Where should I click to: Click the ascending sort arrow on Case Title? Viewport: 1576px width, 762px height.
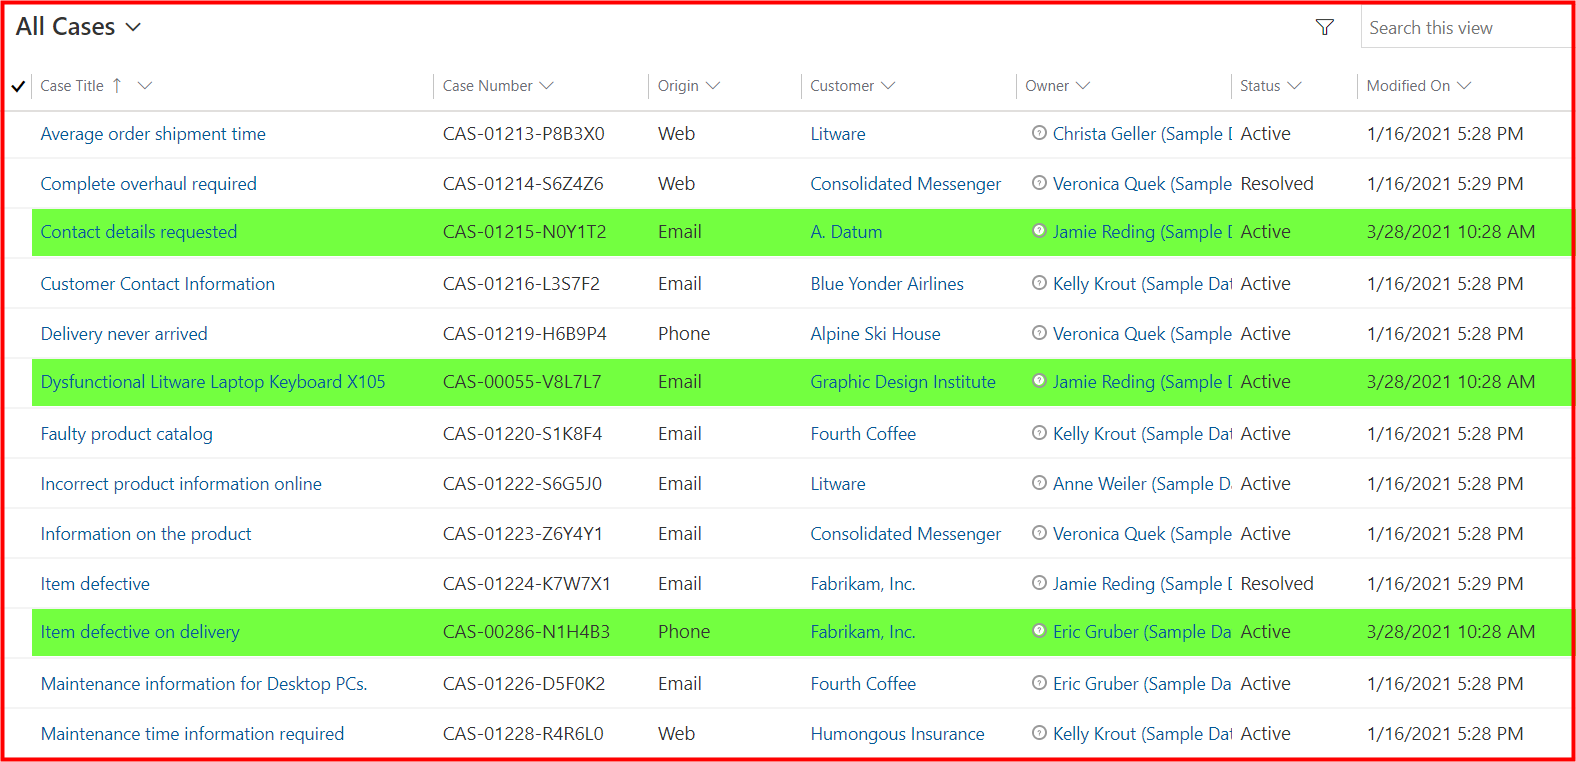click(x=117, y=85)
